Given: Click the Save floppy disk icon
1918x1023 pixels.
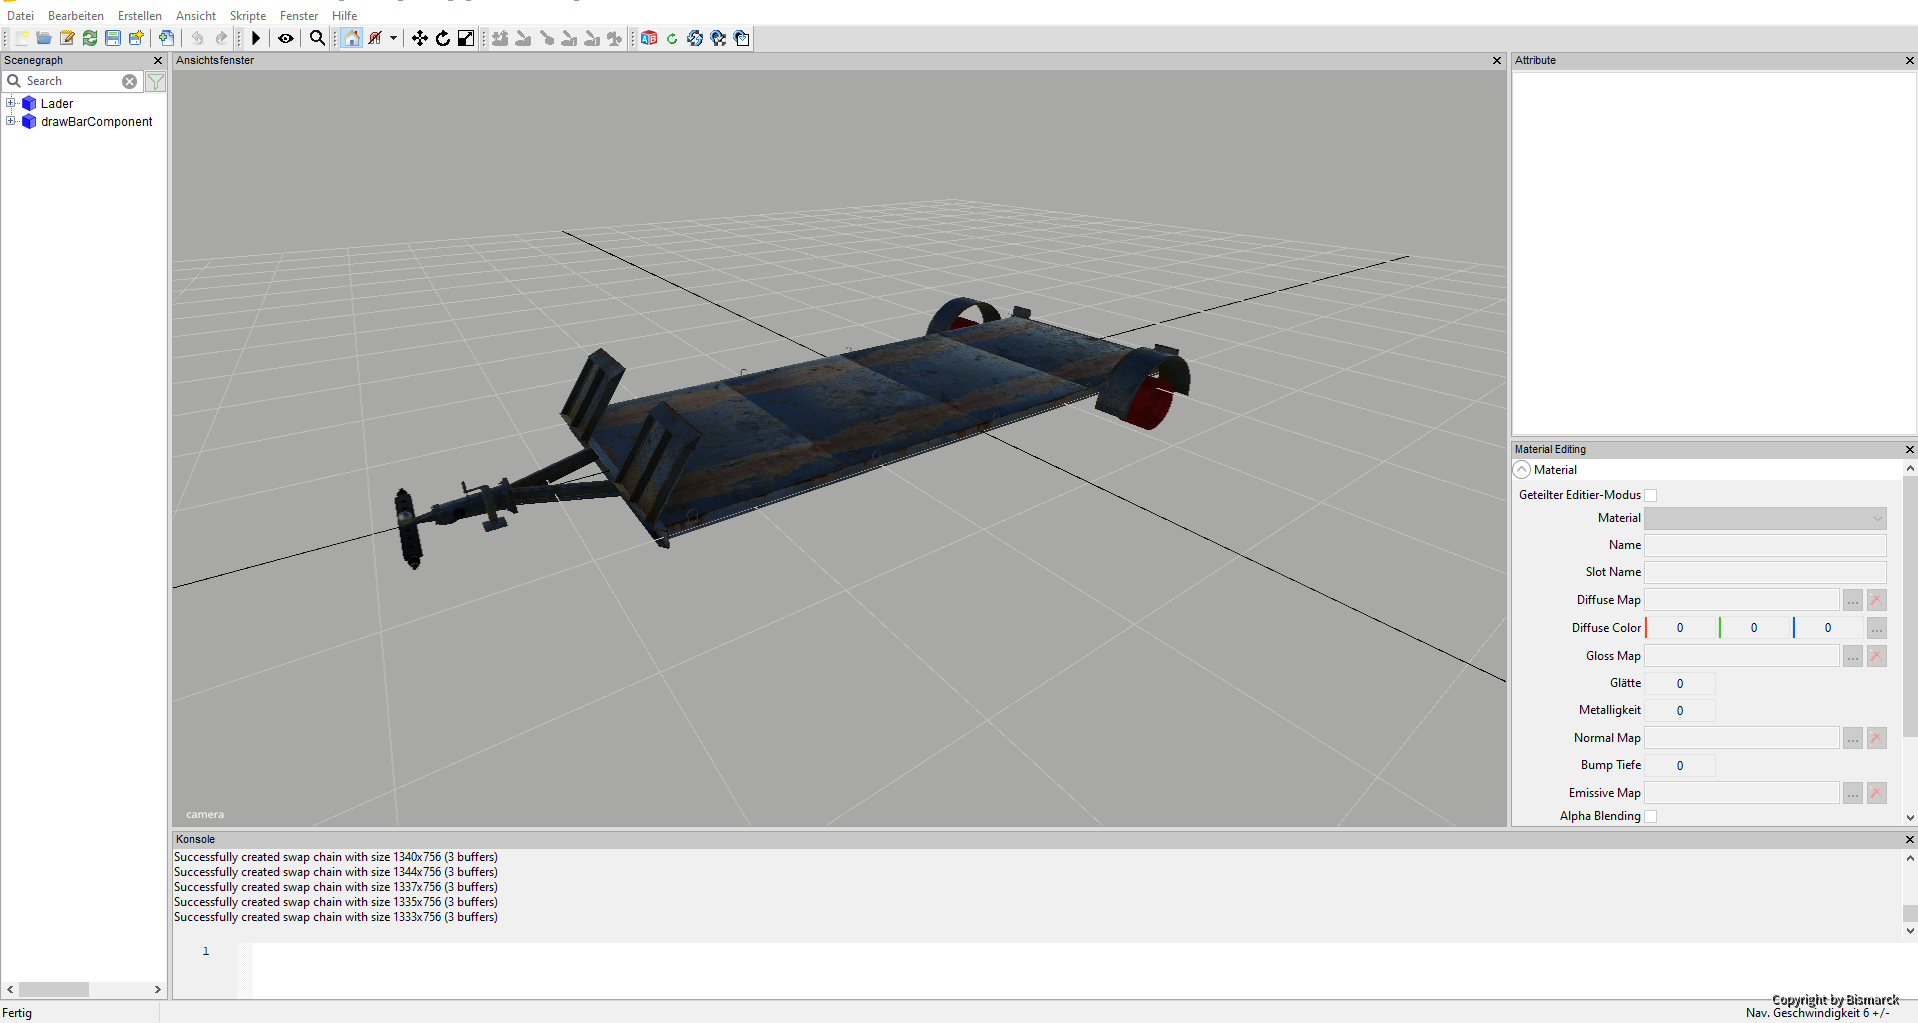Looking at the screenshot, I should coord(113,38).
